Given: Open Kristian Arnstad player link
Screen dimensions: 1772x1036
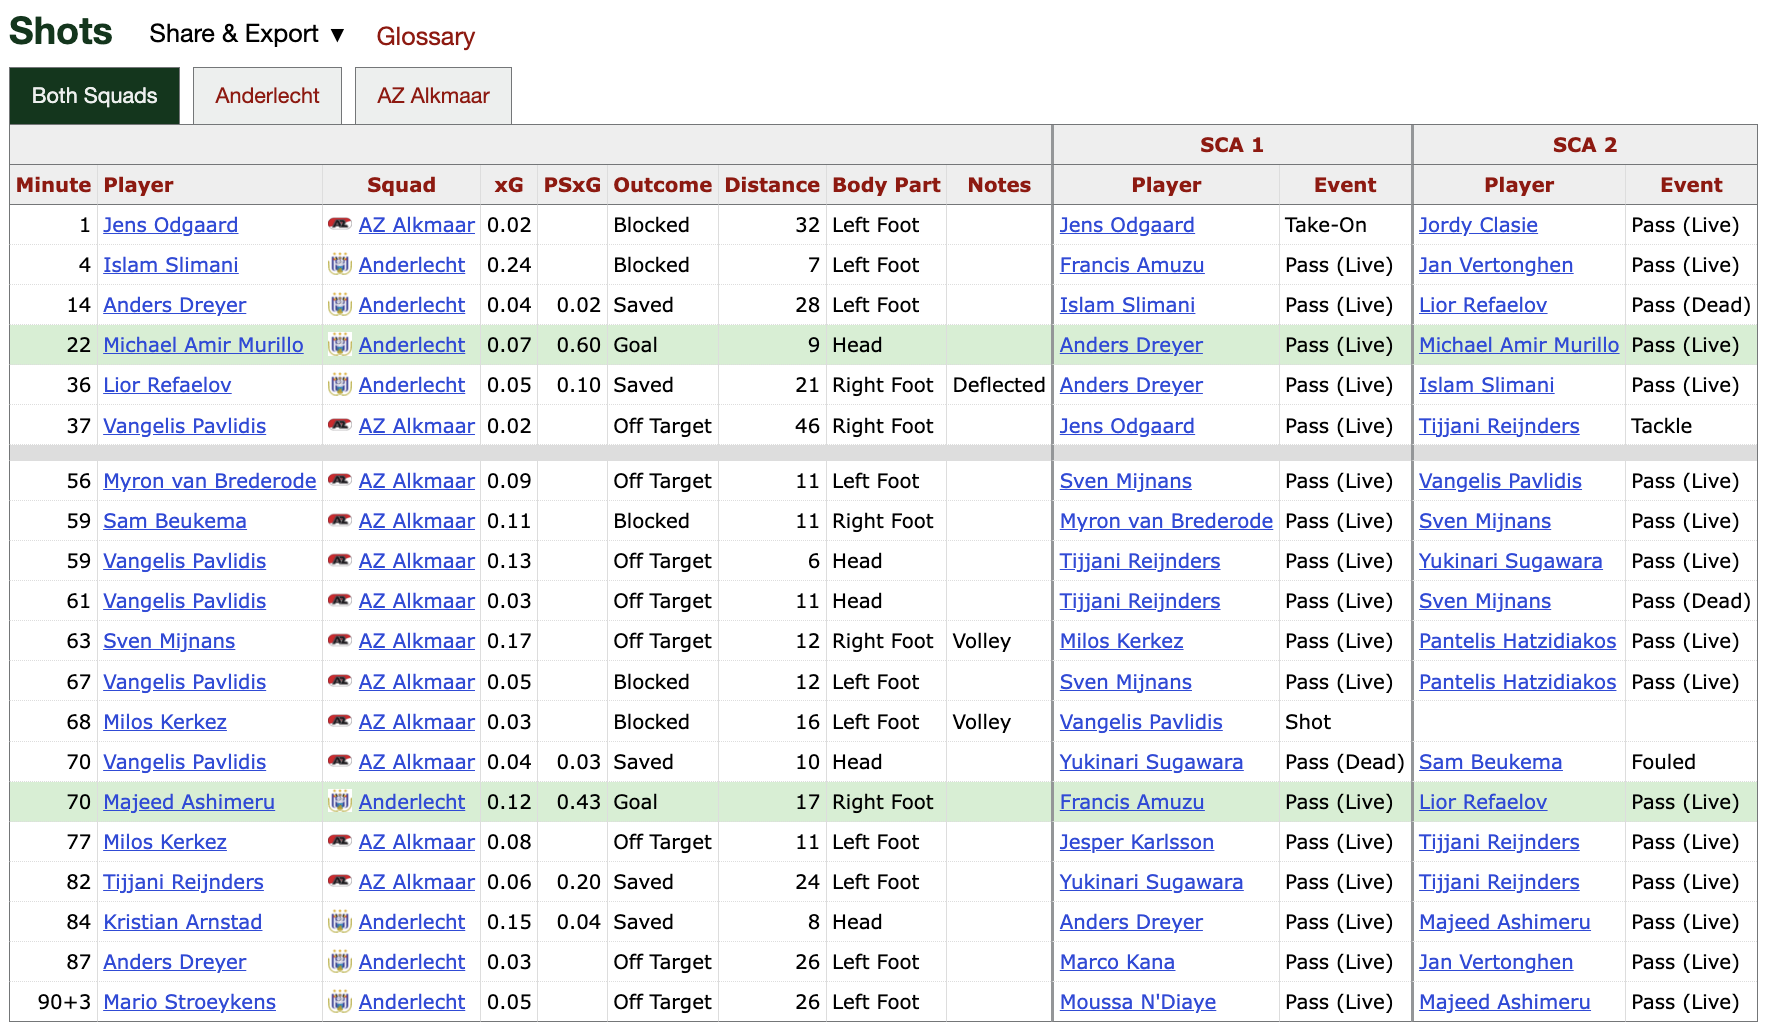Looking at the screenshot, I should tap(182, 922).
